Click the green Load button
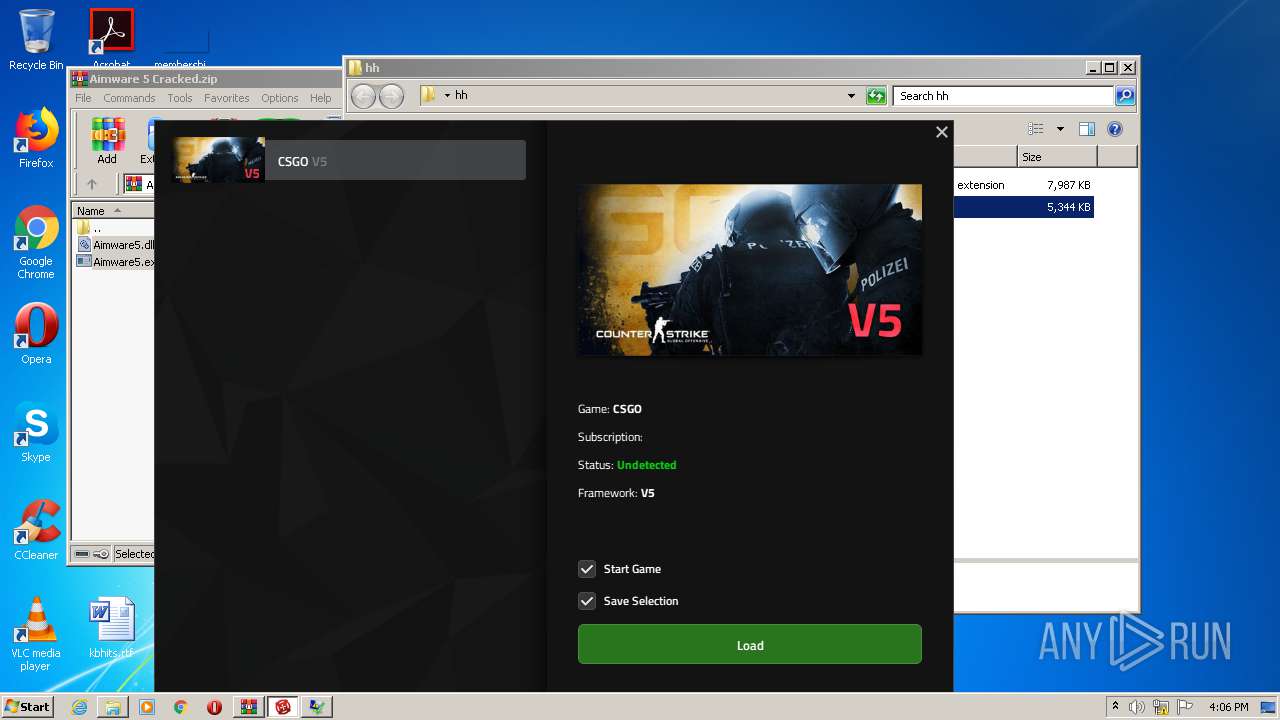1280x720 pixels. point(749,645)
